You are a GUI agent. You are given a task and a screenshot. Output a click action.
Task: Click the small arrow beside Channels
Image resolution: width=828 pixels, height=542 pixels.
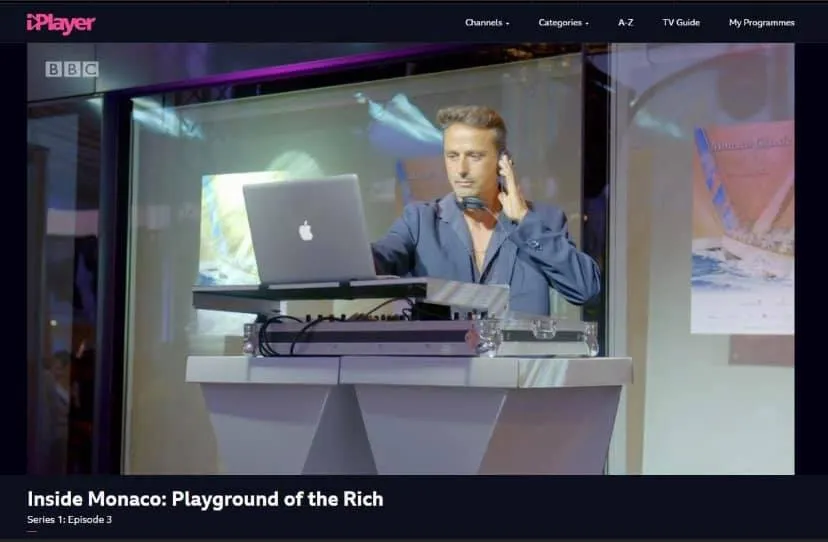click(507, 23)
